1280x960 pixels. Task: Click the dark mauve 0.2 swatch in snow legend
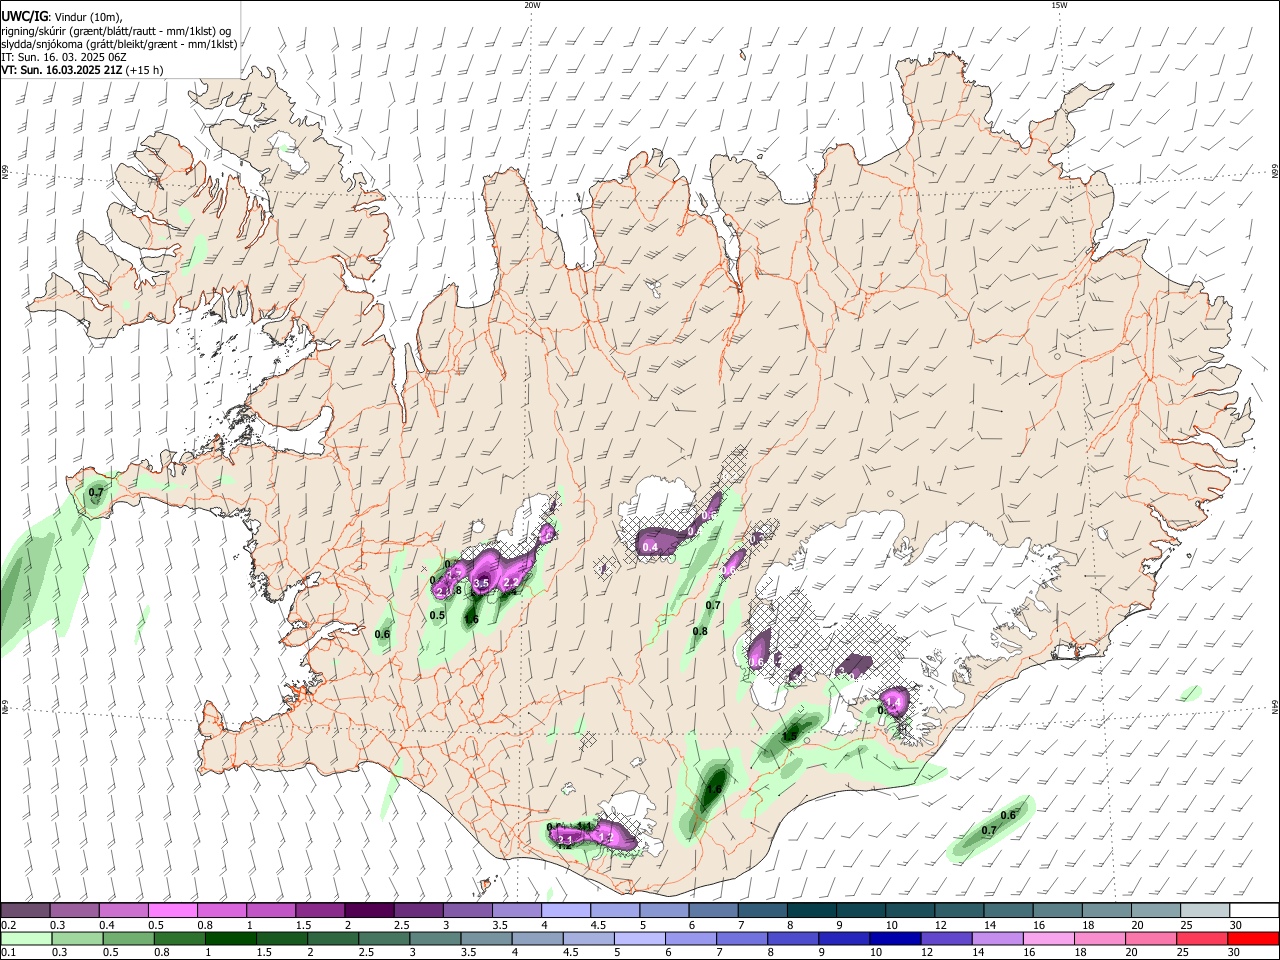[25, 911]
